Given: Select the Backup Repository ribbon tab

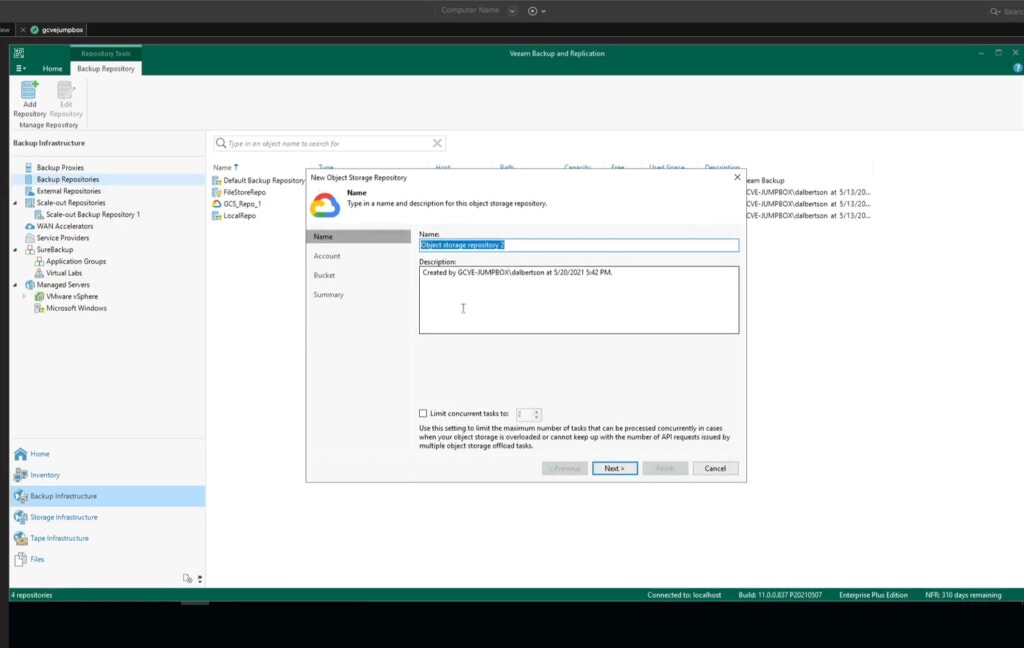Looking at the screenshot, I should pos(106,69).
